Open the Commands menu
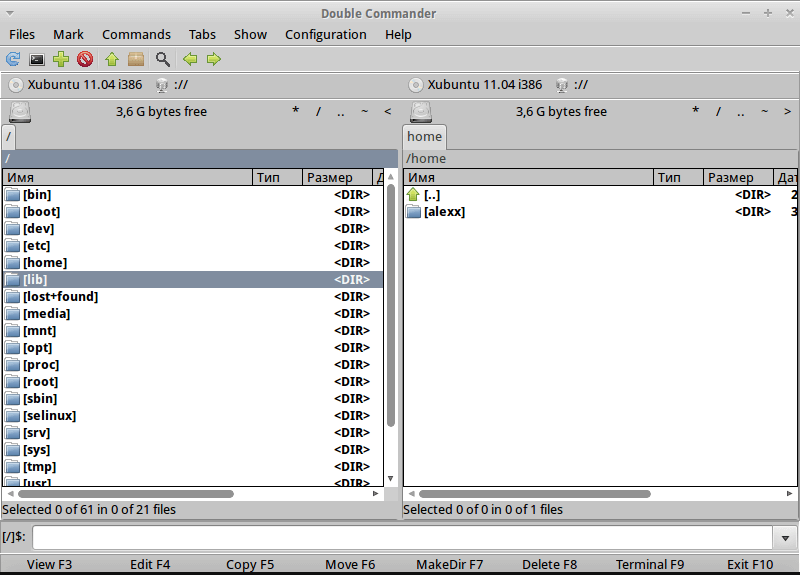Viewport: 800px width, 575px height. [136, 34]
